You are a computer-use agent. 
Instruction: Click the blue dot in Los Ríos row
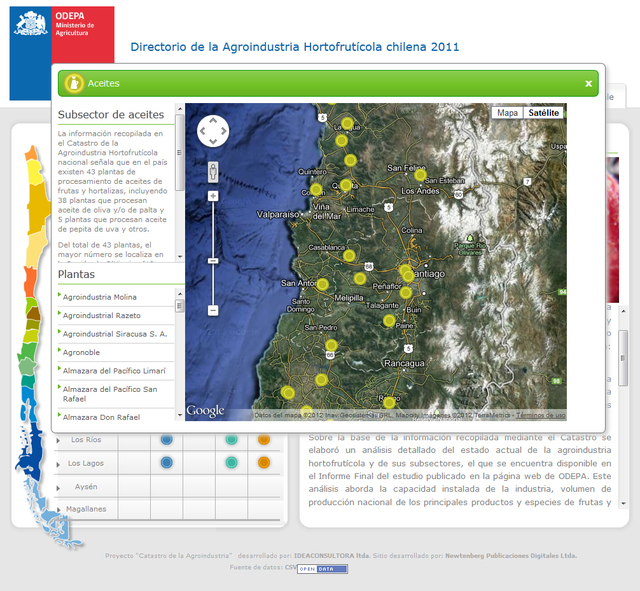click(x=167, y=440)
